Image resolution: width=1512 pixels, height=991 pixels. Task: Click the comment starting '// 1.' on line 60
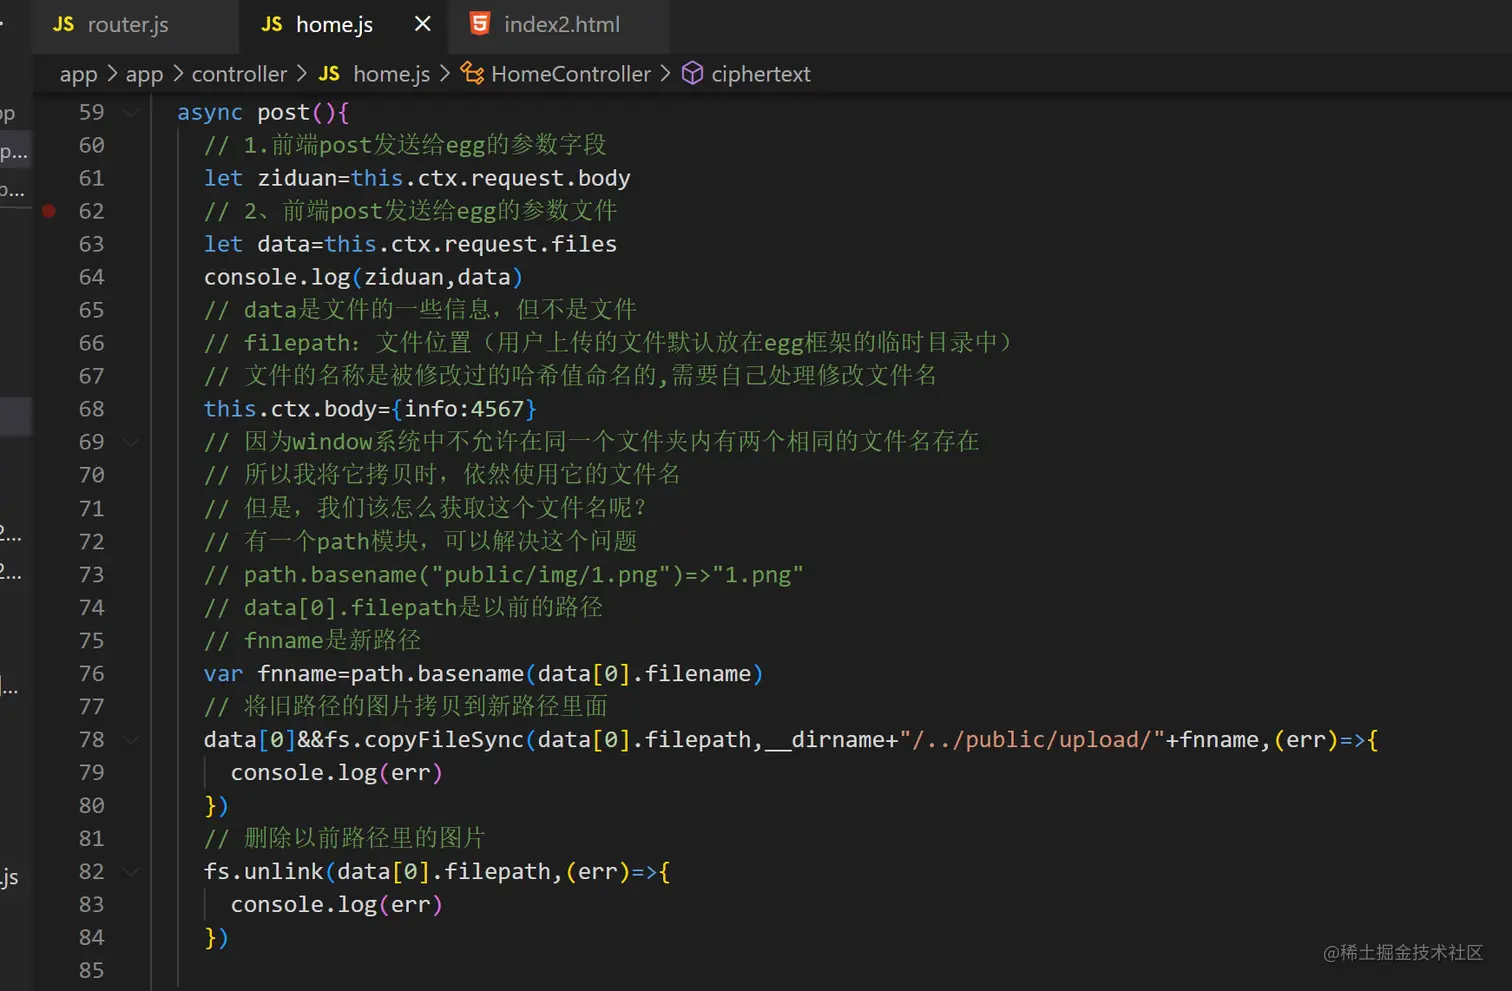405,145
